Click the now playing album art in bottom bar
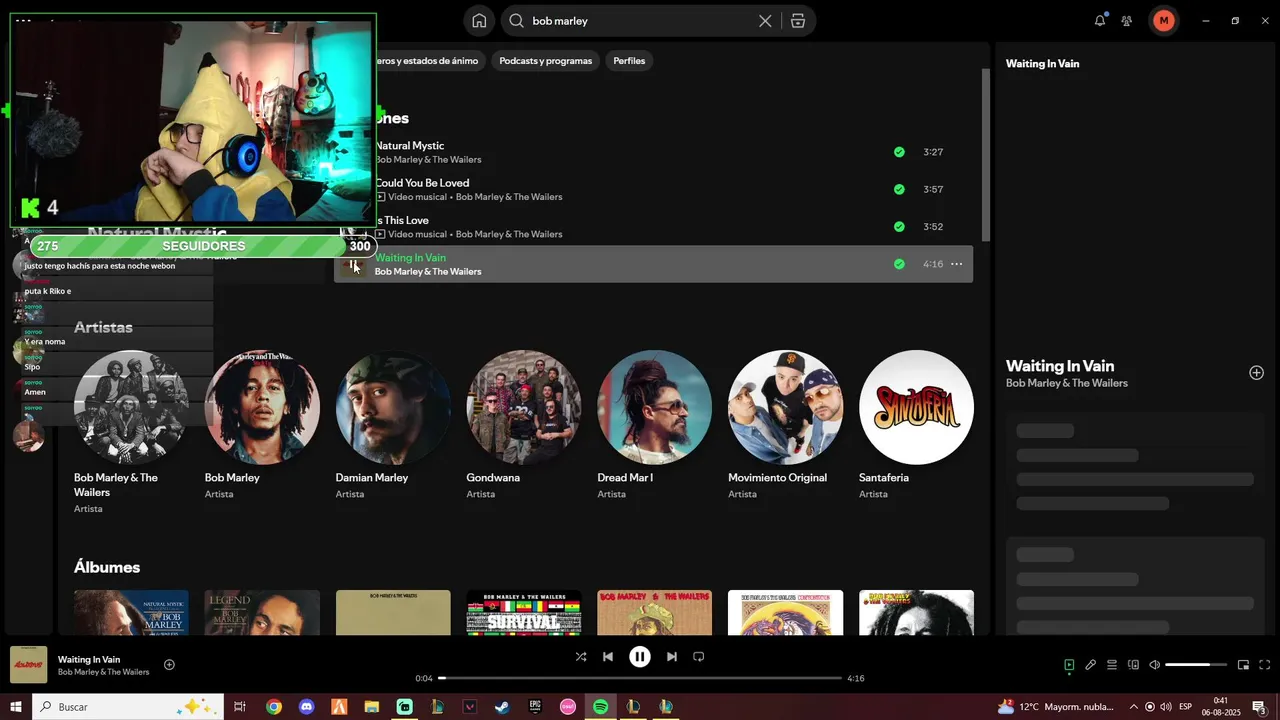The height and width of the screenshot is (720, 1280). tap(29, 665)
